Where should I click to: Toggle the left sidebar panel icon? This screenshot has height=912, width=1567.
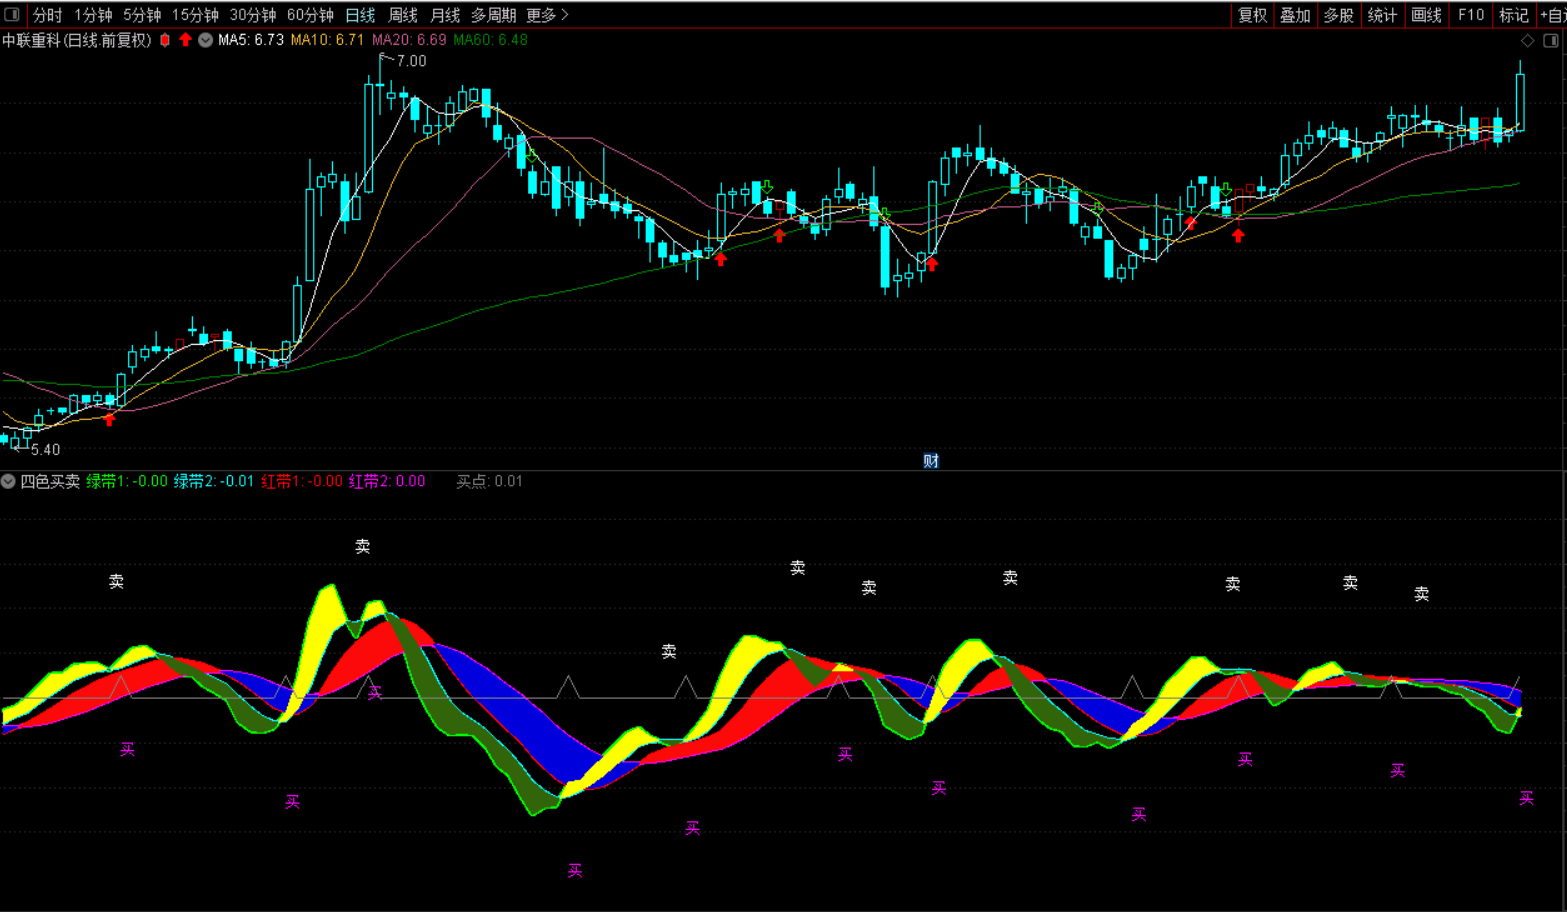[x=12, y=14]
